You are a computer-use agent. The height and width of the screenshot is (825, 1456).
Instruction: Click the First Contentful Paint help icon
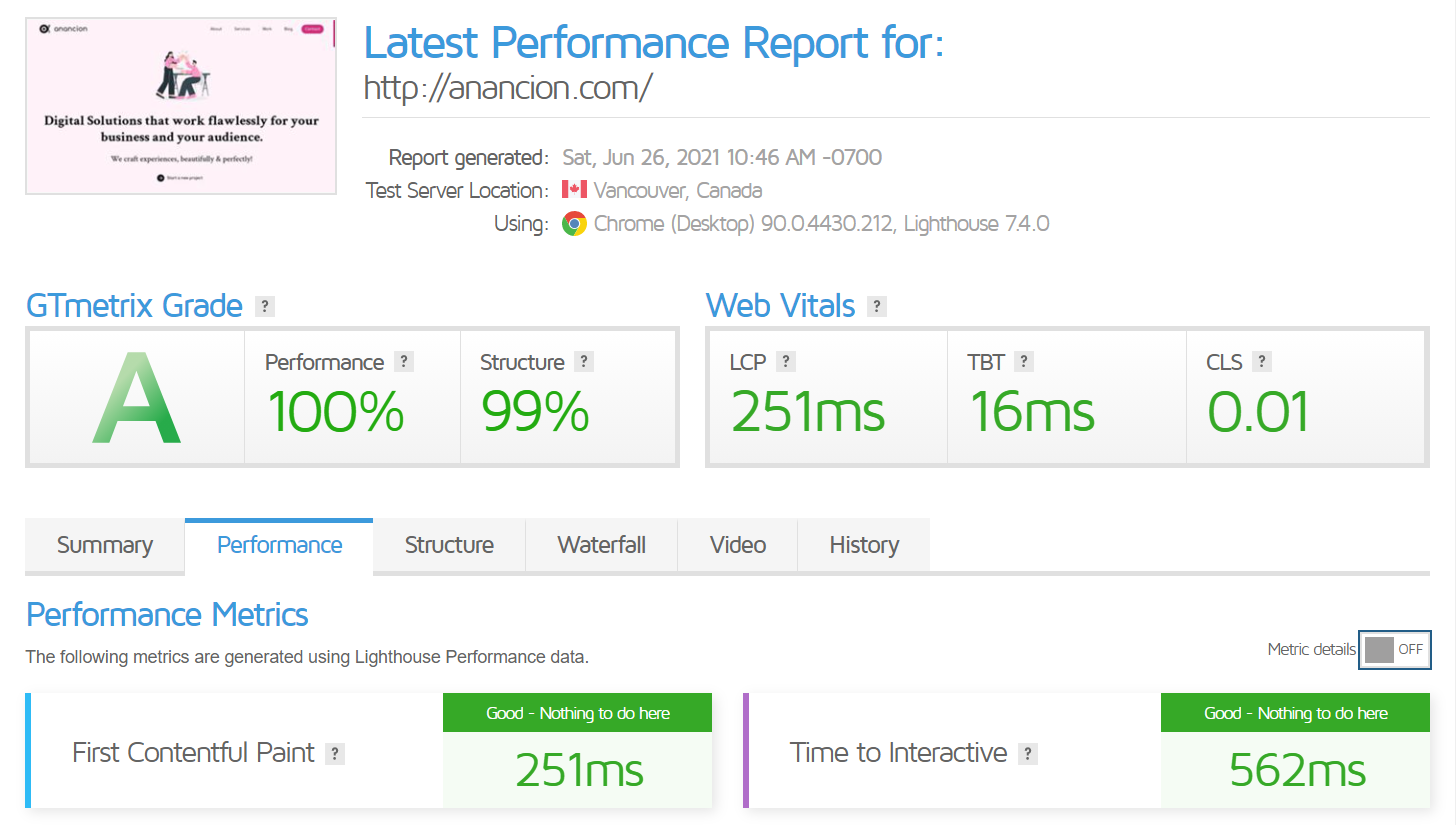point(334,752)
